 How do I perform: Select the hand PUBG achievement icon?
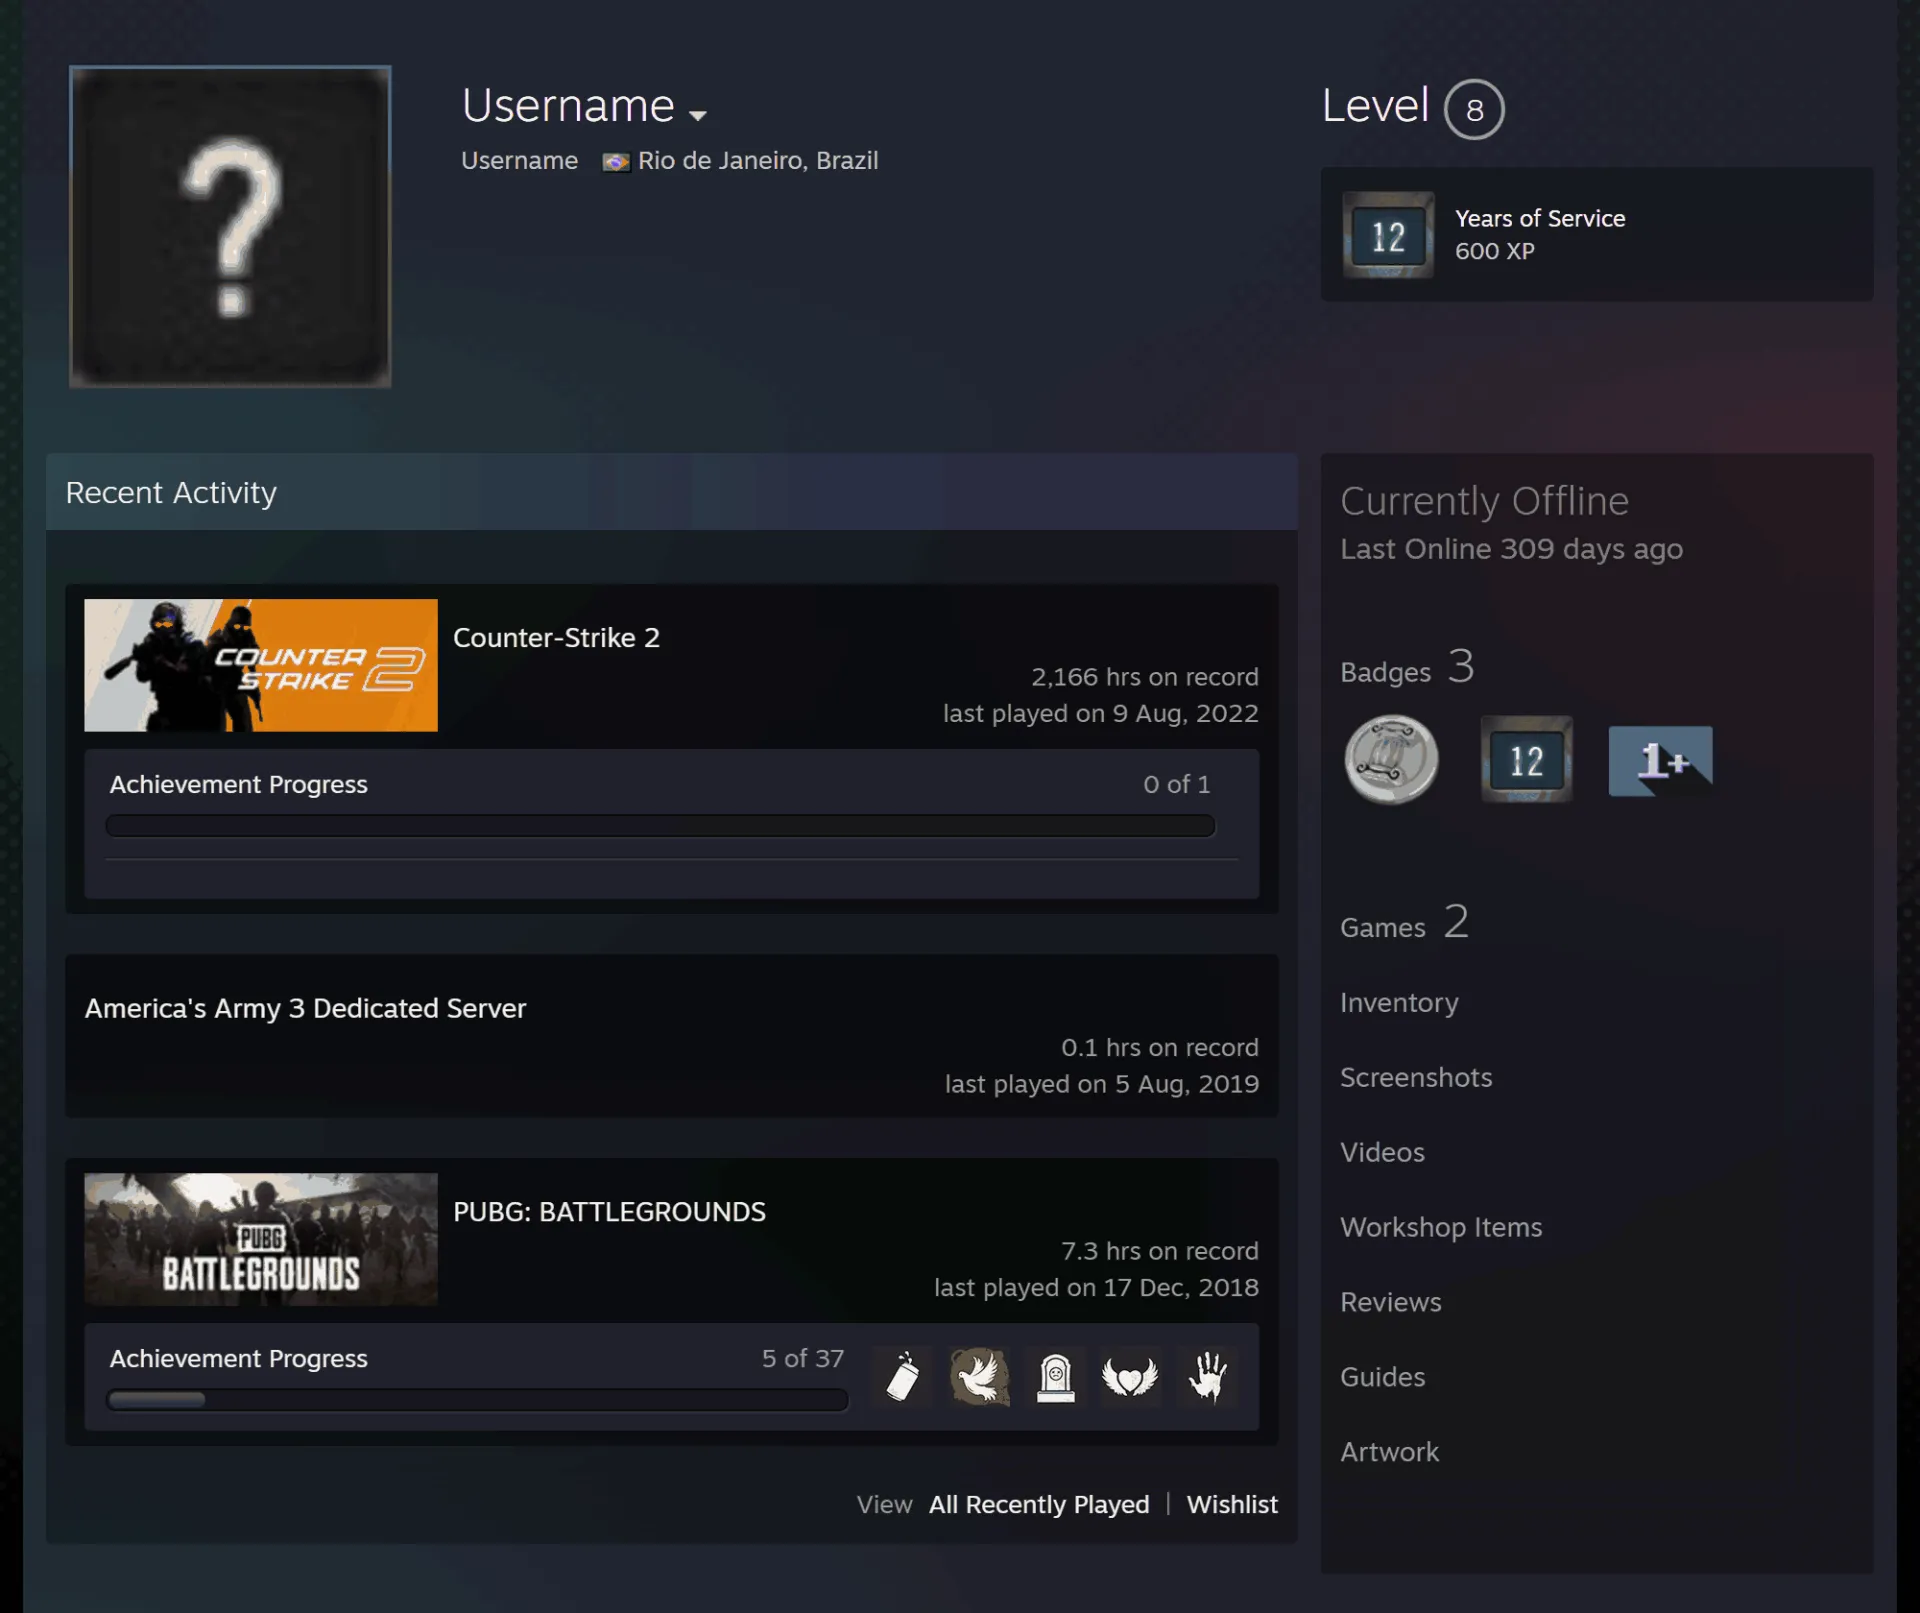coord(1207,1377)
